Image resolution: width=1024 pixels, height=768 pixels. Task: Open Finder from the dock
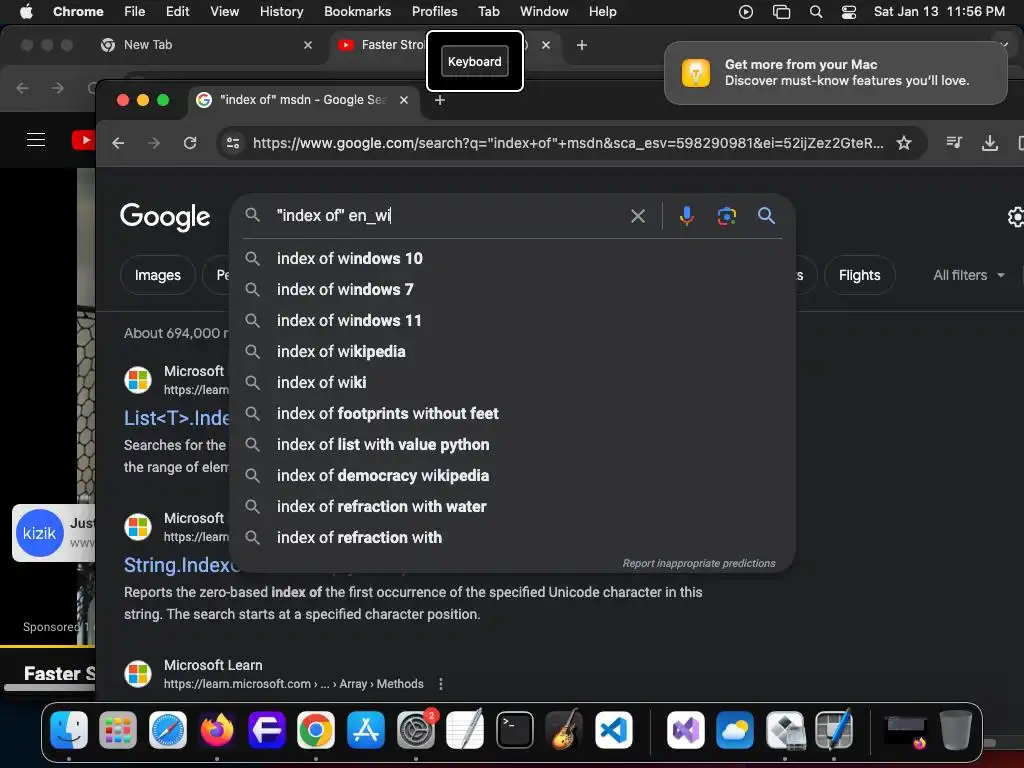pos(69,730)
